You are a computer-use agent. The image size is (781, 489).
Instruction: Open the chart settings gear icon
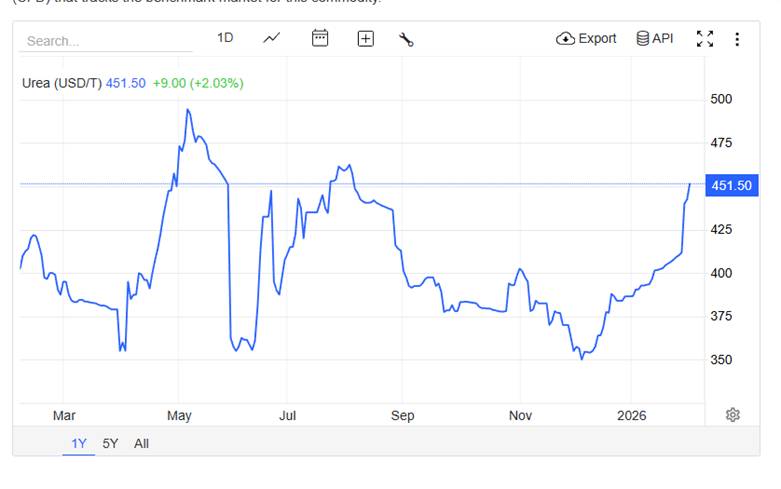click(733, 415)
